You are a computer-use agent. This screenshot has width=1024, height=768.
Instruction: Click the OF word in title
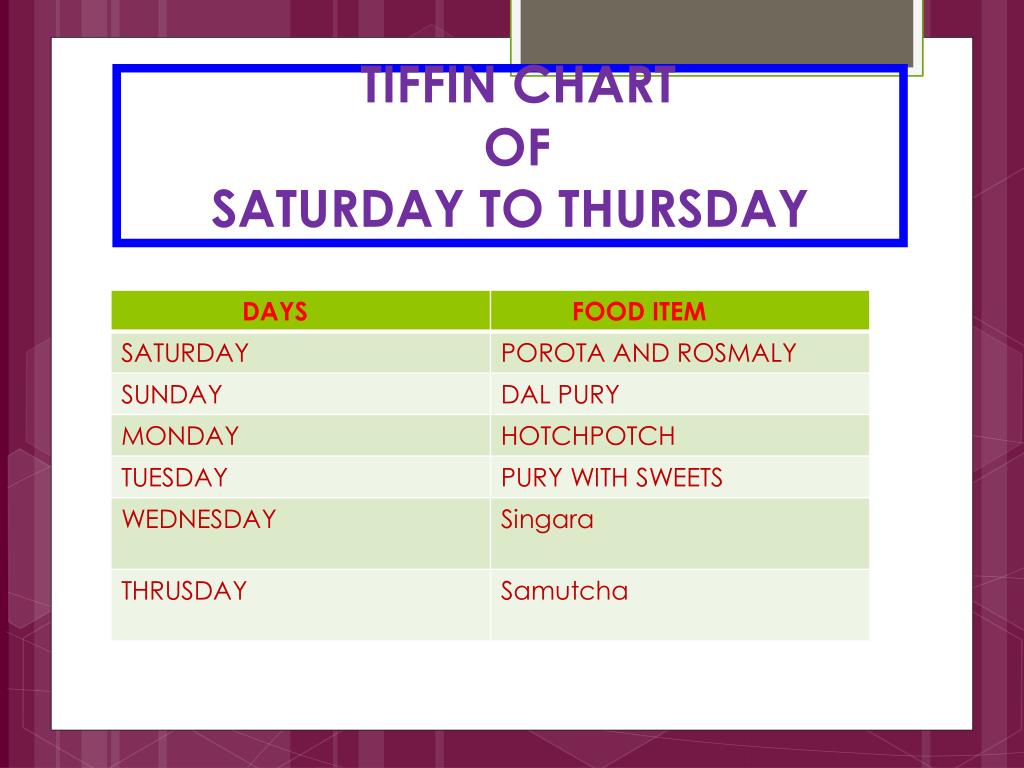coord(518,147)
